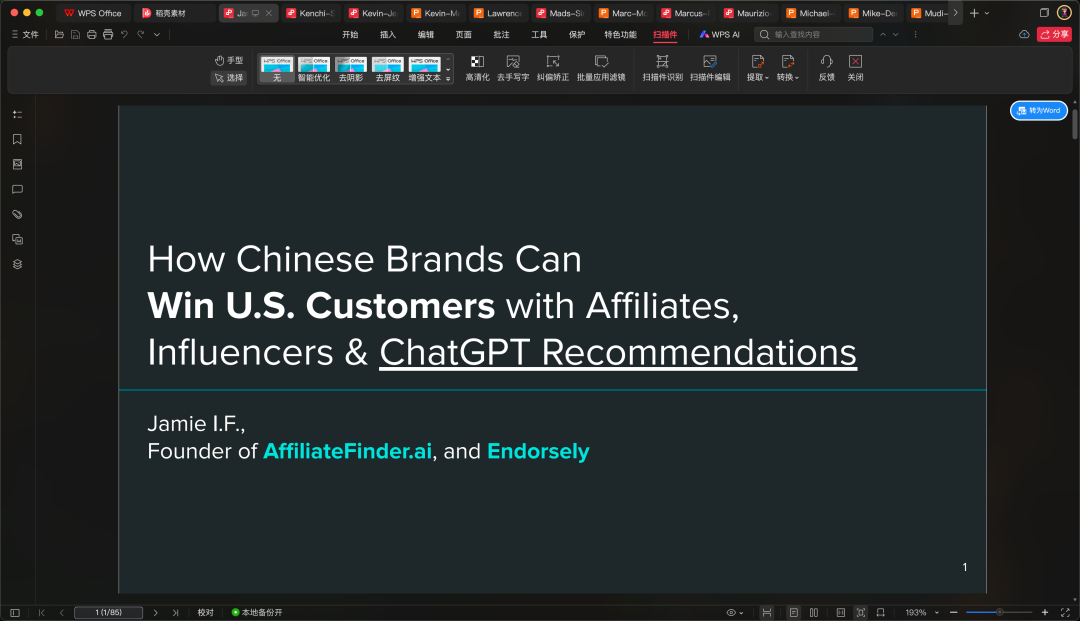Click the page number field 1 (1/85)
The image size is (1080, 621).
click(x=108, y=612)
